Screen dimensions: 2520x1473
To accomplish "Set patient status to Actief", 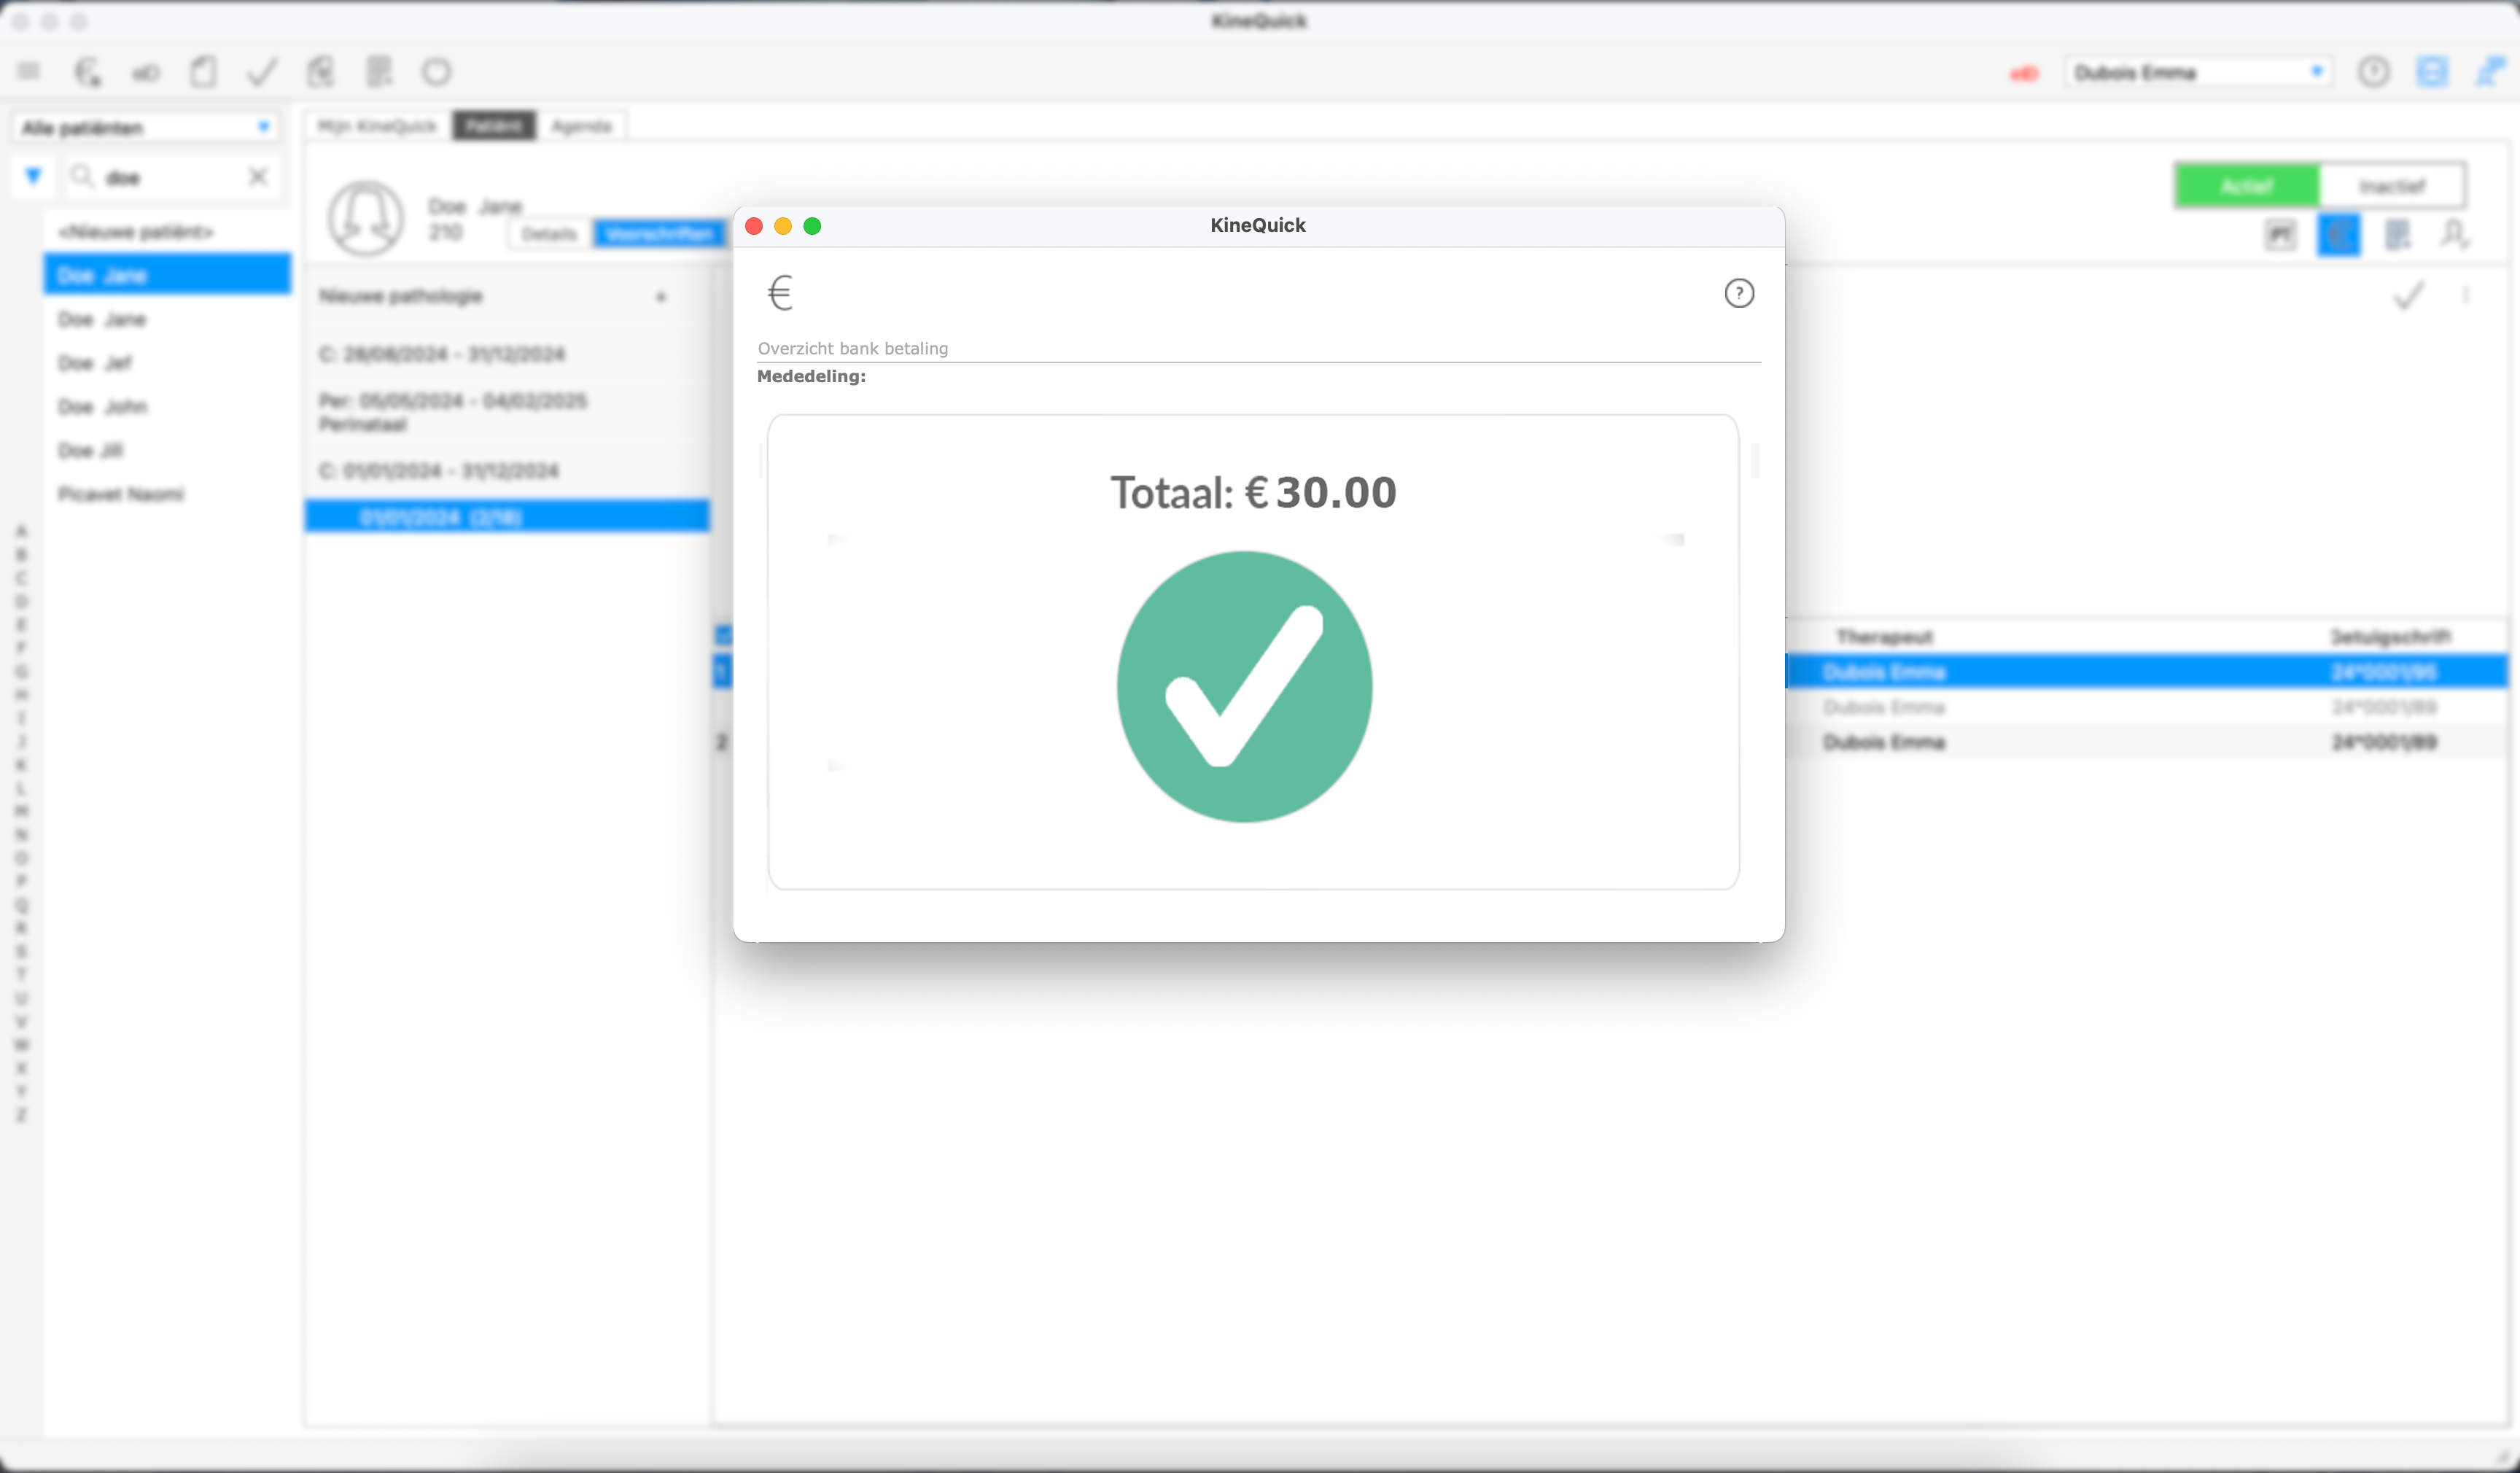I will click(2247, 186).
